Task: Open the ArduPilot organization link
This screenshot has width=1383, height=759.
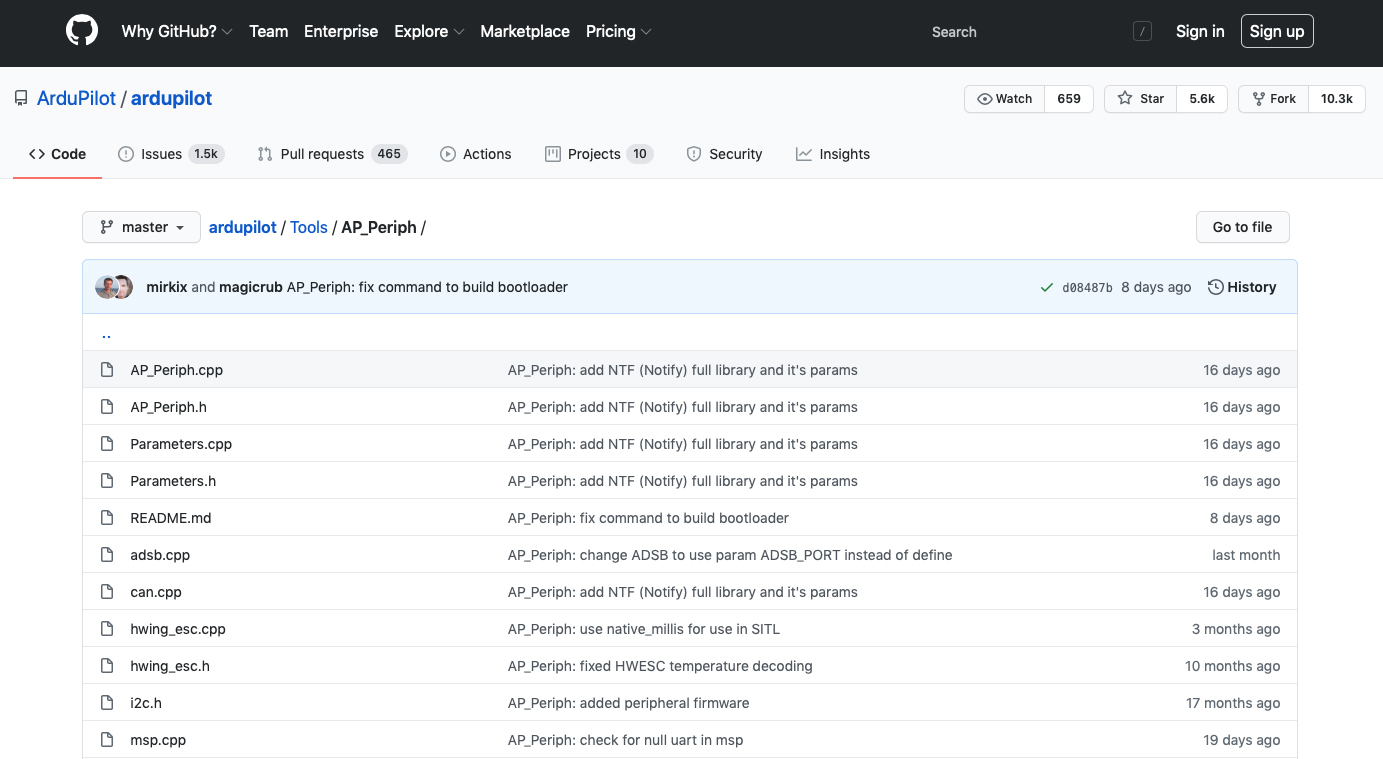Action: (76, 98)
